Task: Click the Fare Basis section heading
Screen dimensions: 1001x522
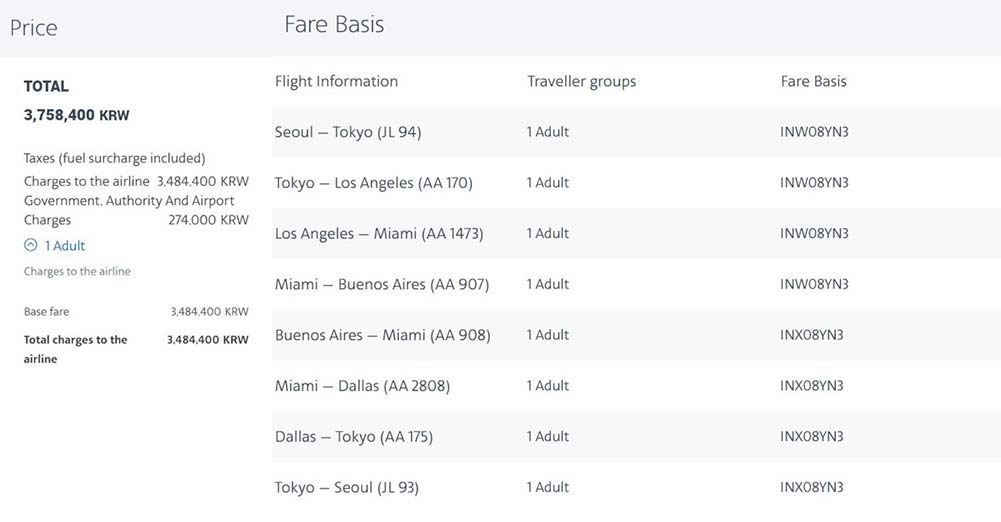Action: (334, 24)
